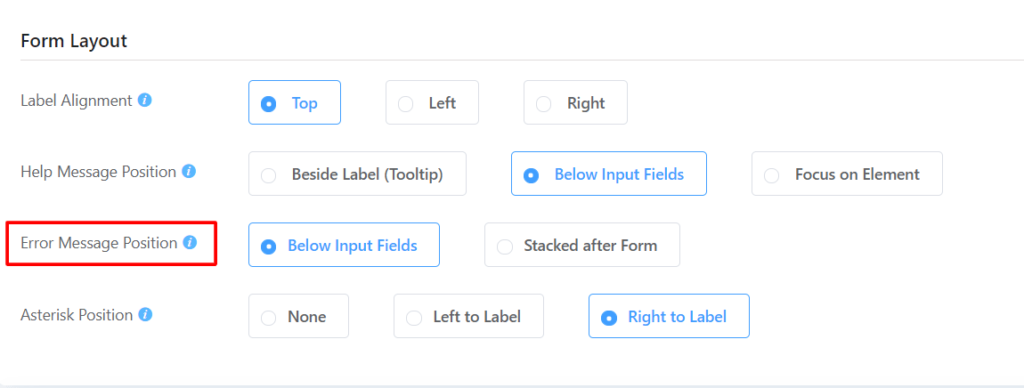Select Stacked after Form error position

click(x=582, y=245)
